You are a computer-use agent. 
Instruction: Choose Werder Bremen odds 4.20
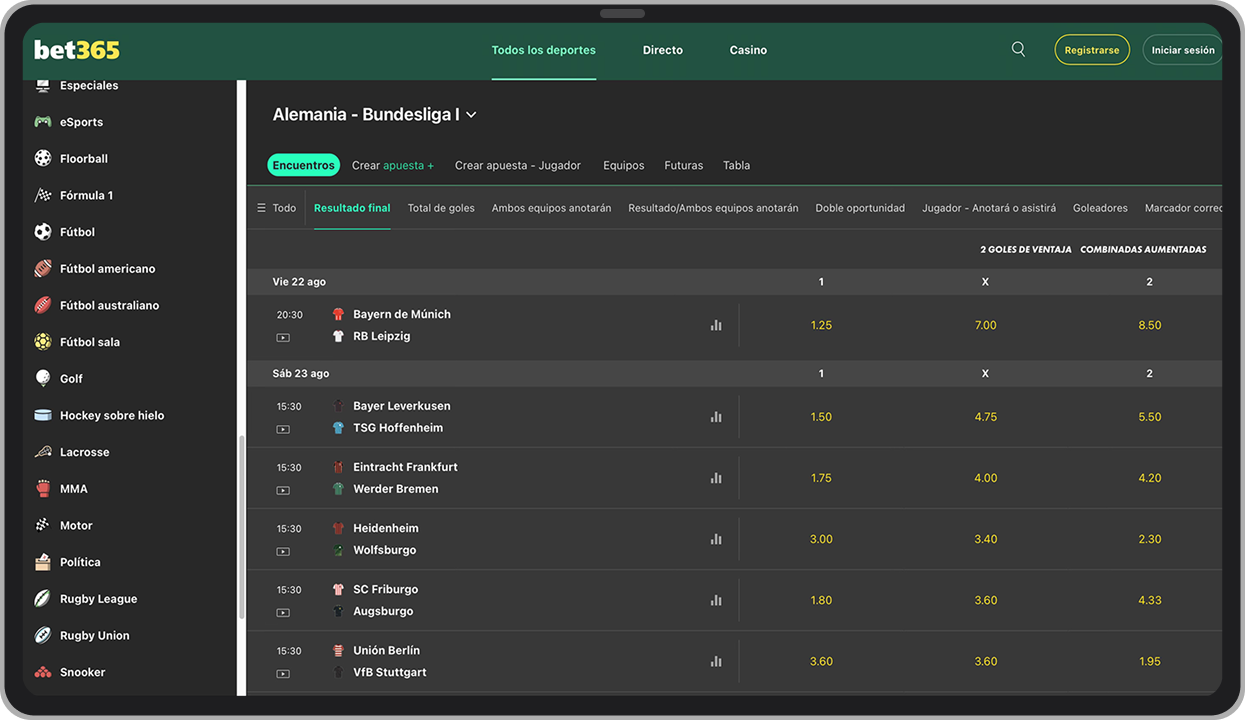click(1150, 478)
